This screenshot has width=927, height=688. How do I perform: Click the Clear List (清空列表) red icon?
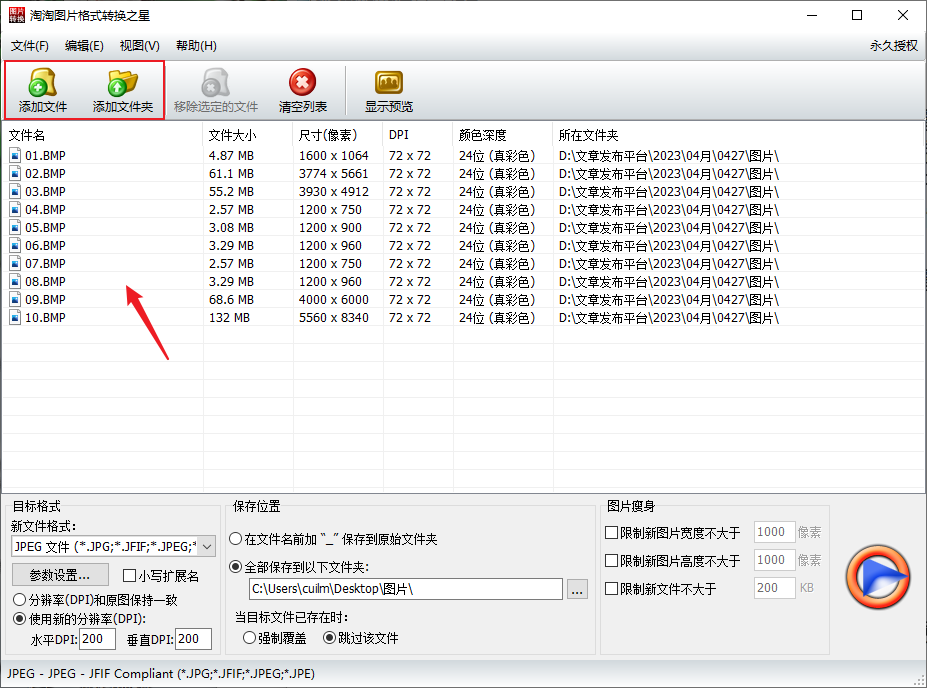coord(302,83)
